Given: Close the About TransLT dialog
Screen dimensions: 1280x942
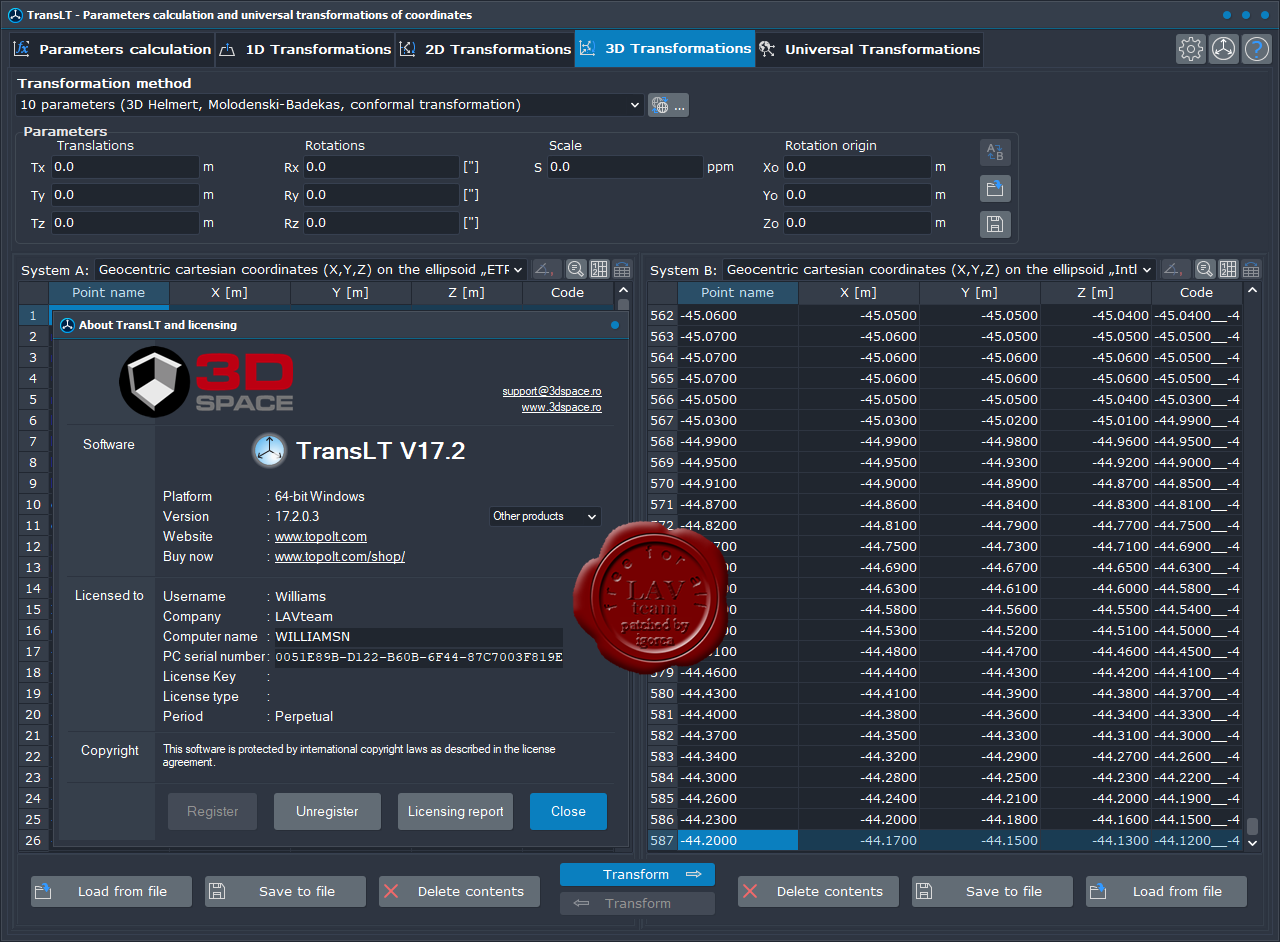Looking at the screenshot, I should pyautogui.click(x=568, y=811).
